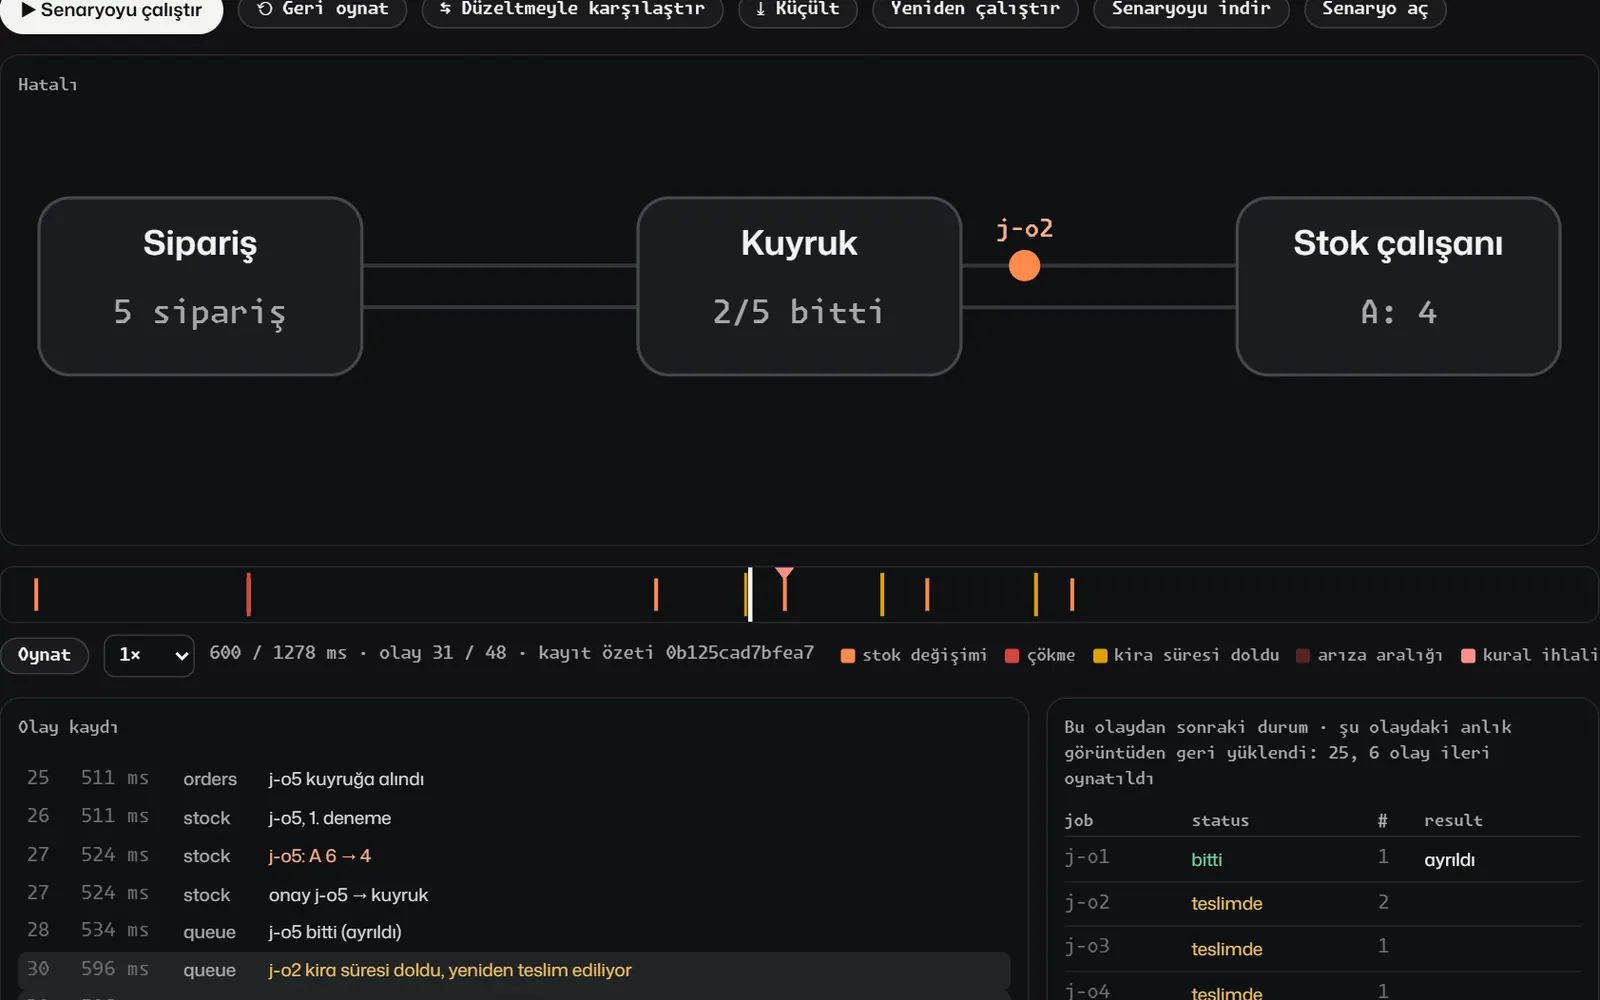Image resolution: width=1600 pixels, height=1000 pixels.
Task: Select the Sipariş node
Action: point(200,286)
